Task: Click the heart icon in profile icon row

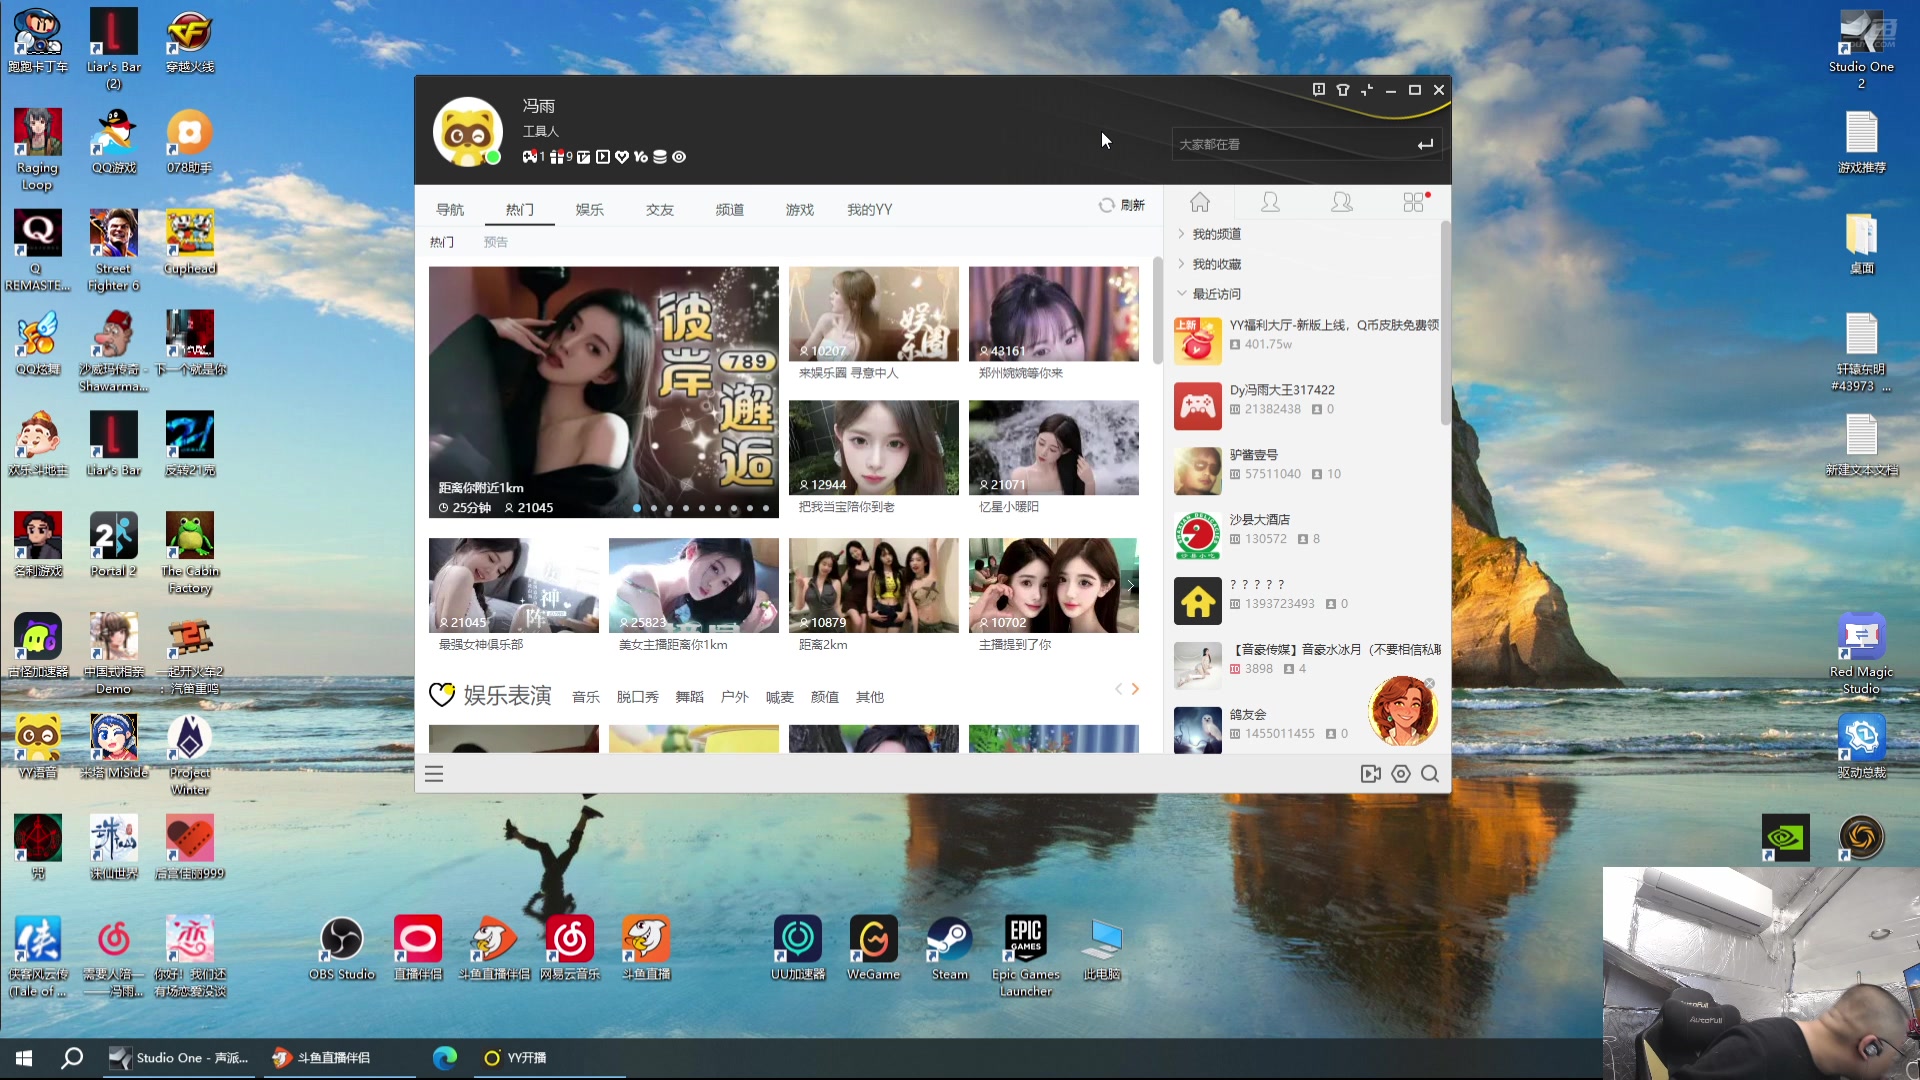Action: coord(622,157)
